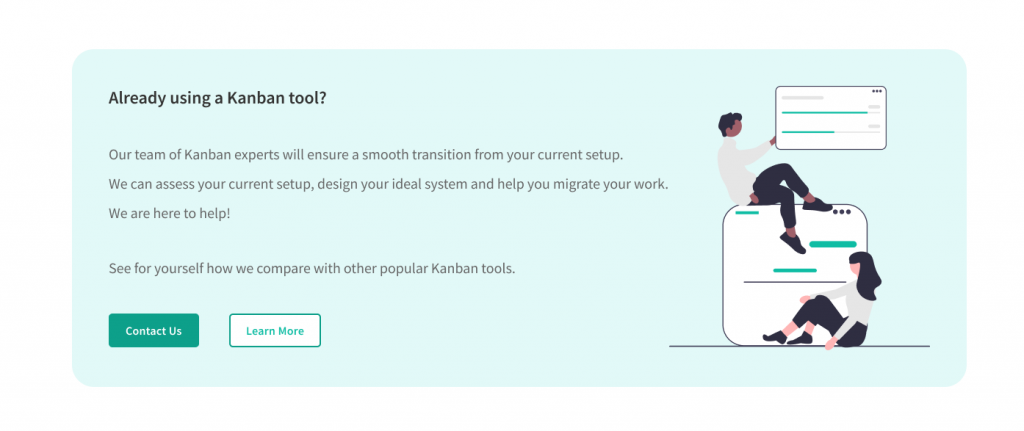
Task: Click the thick green pill in lower card
Action: [832, 244]
